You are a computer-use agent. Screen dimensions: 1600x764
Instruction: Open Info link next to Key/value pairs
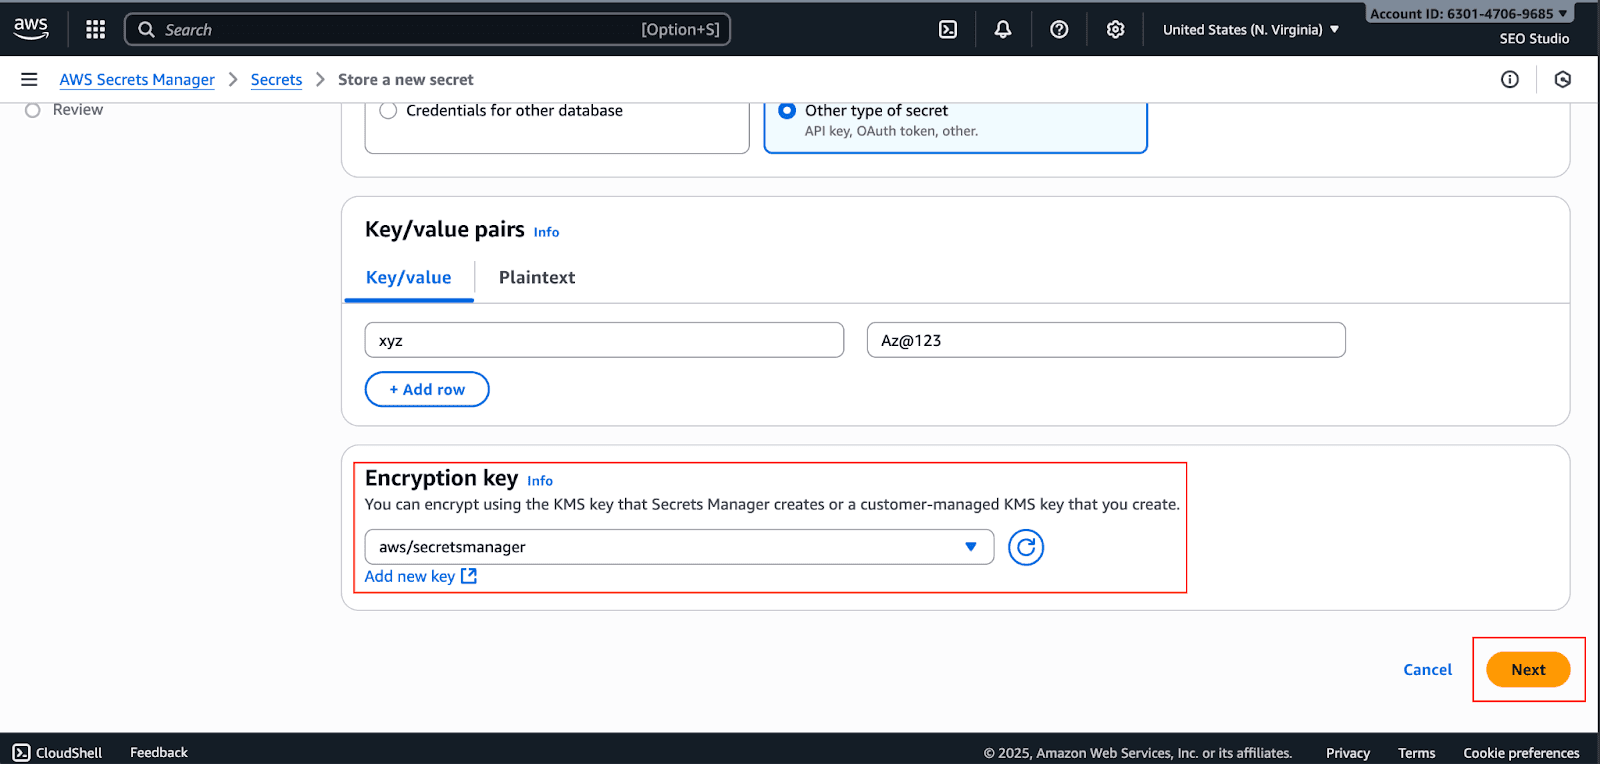click(546, 232)
